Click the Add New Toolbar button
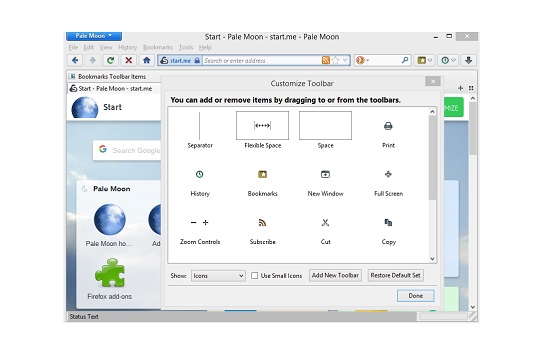 tap(335, 275)
